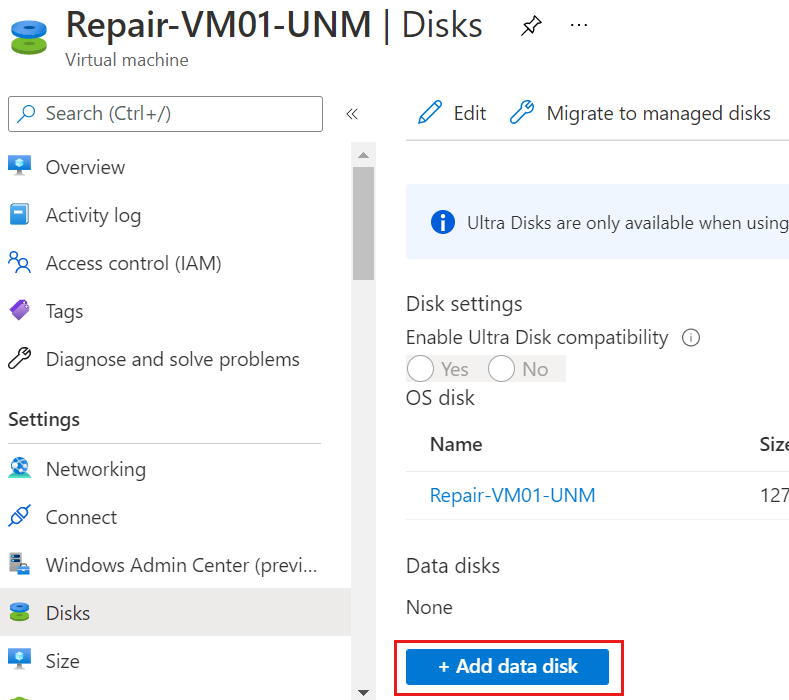Collapse the sidebar with the double chevron
Viewport: 789px width, 700px height.
tap(352, 114)
